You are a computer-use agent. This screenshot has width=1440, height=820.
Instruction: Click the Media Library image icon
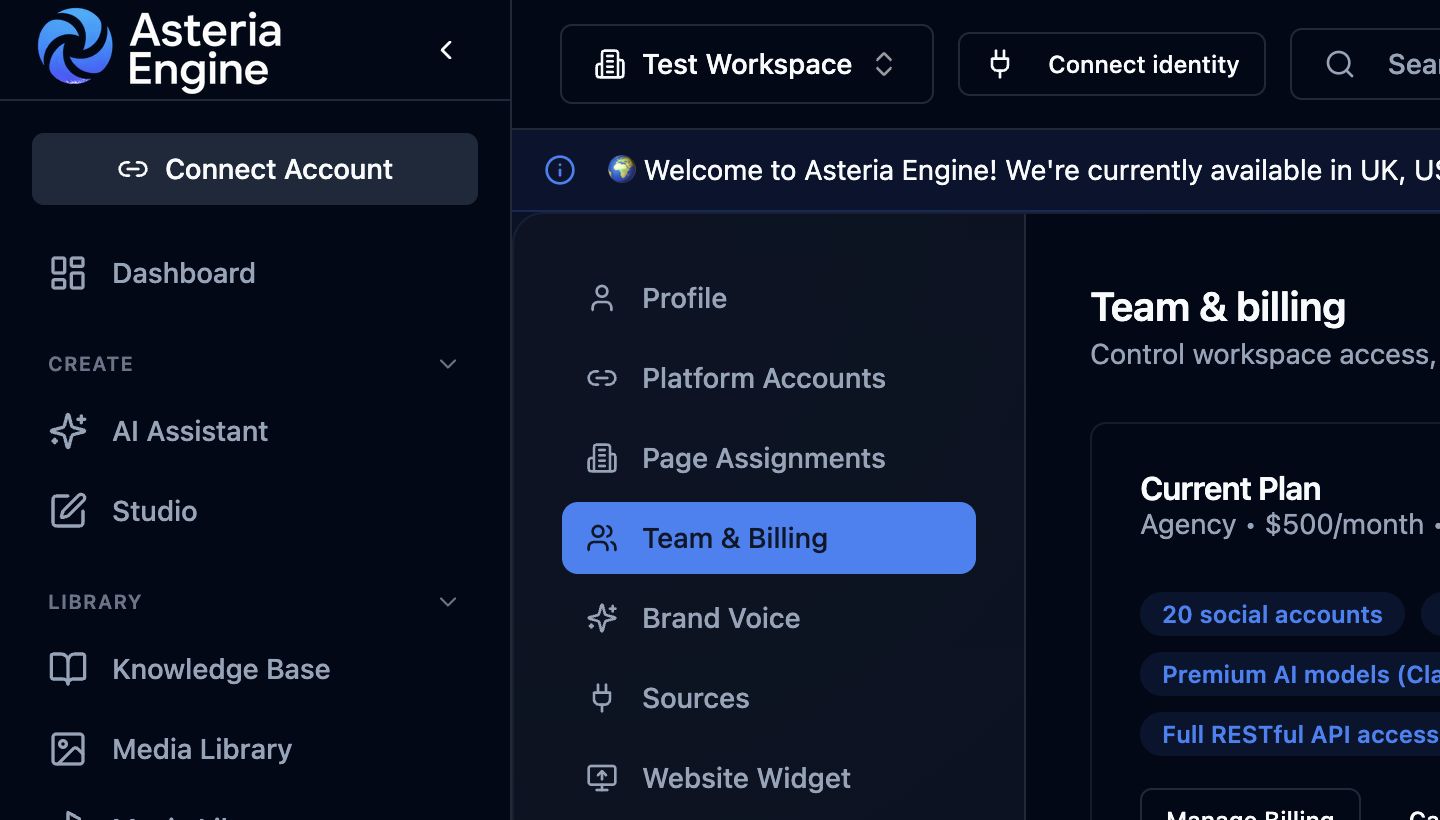coord(68,749)
